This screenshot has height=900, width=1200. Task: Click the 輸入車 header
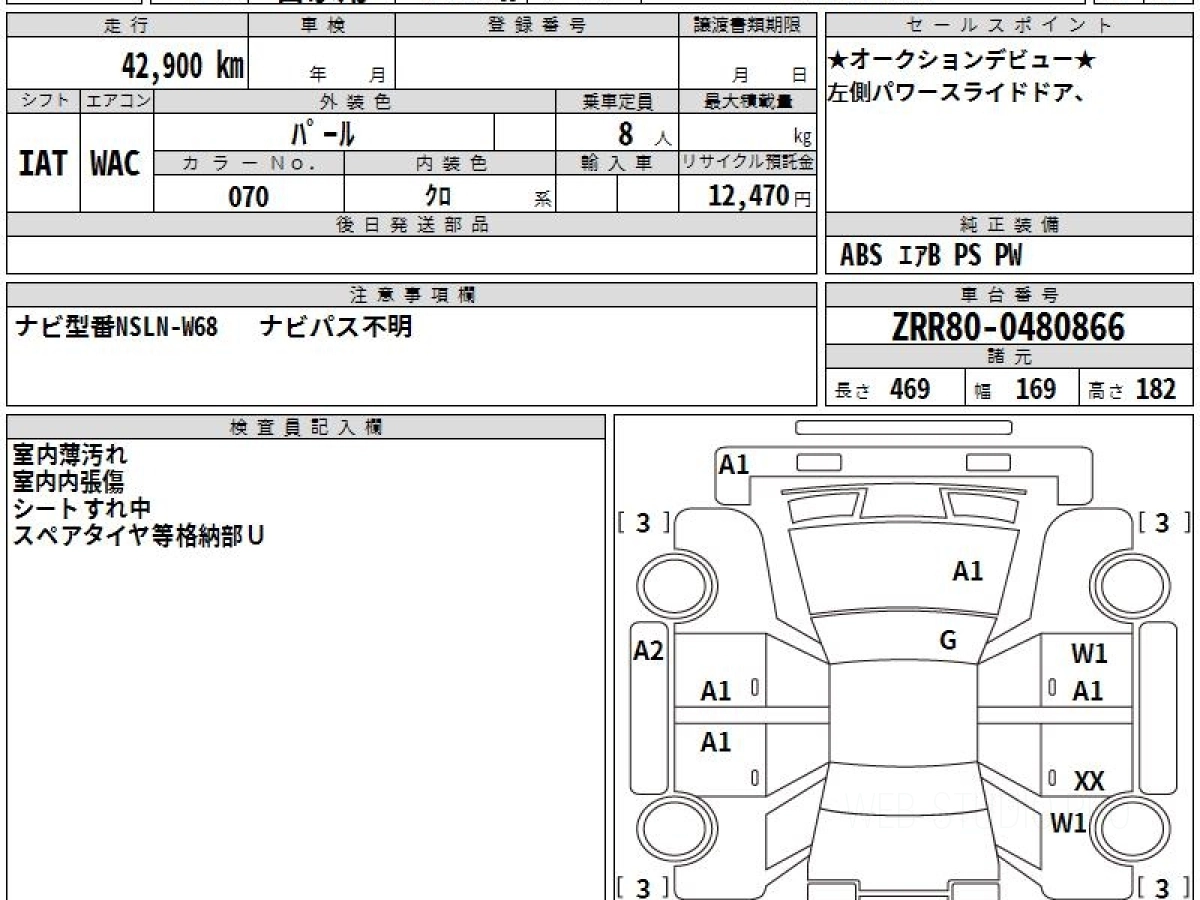[x=617, y=163]
